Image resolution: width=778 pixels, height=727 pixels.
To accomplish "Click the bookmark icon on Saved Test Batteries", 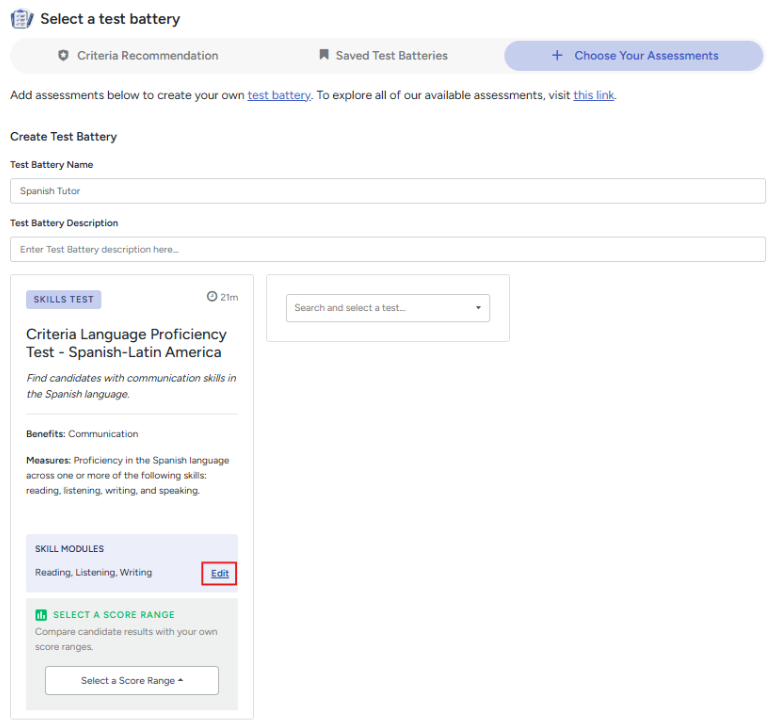I will pos(324,55).
